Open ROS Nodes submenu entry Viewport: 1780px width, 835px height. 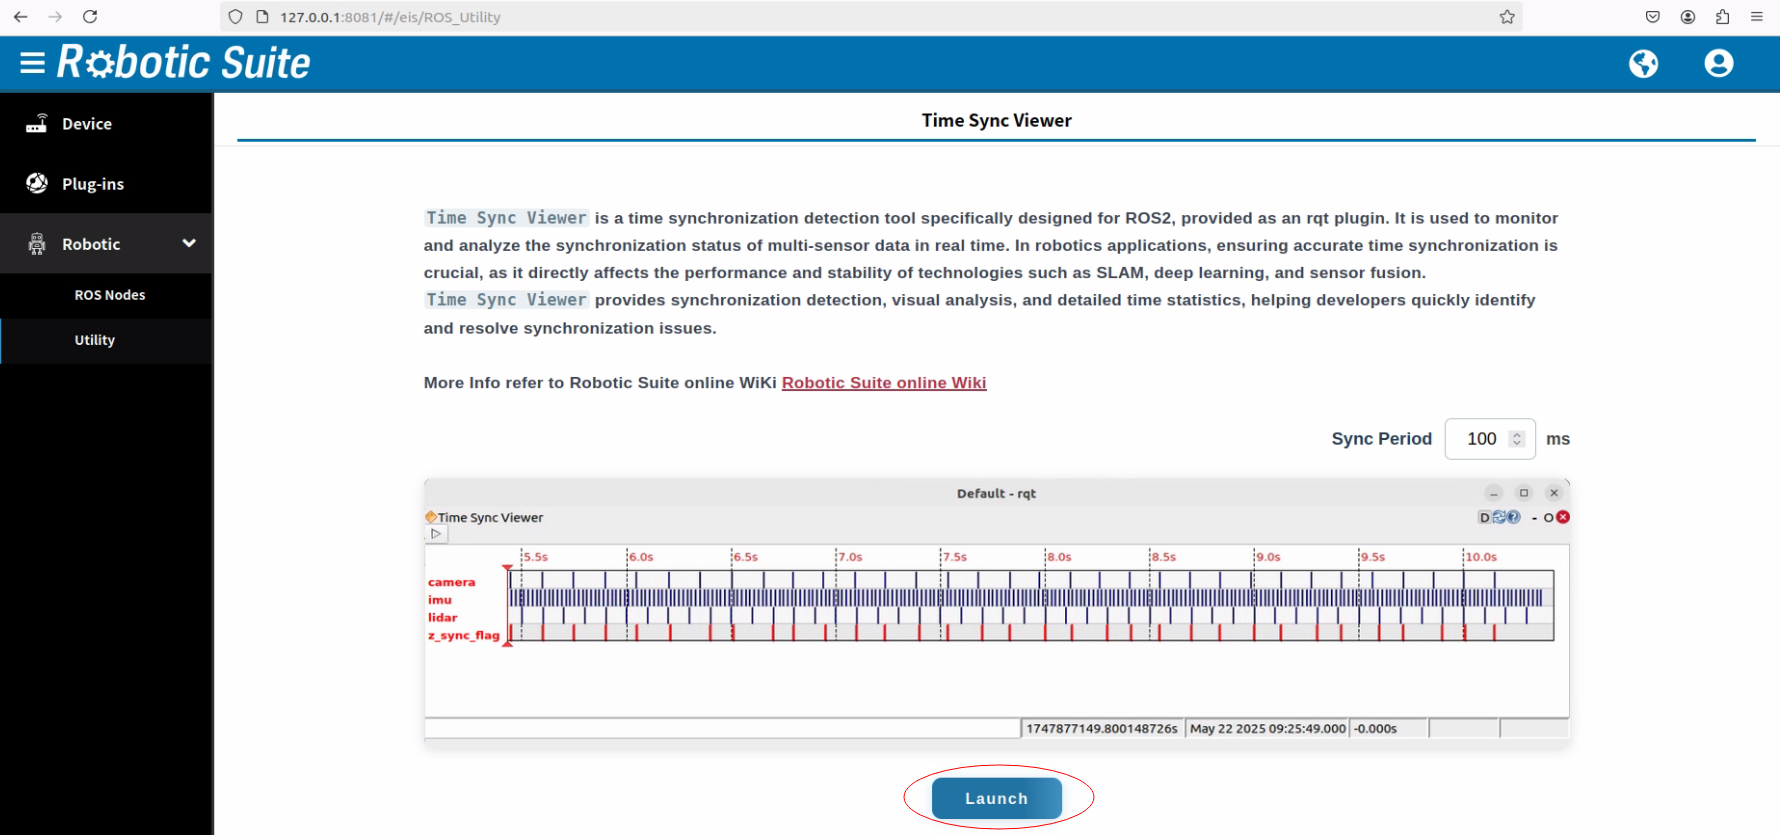point(110,295)
